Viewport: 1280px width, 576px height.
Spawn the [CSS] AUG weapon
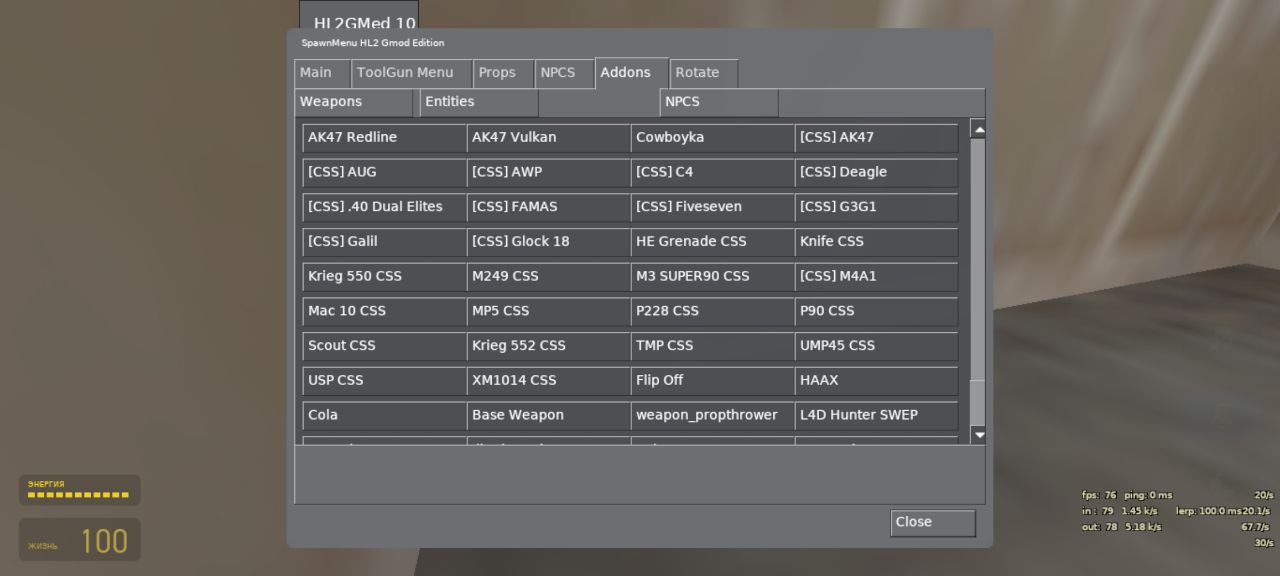pyautogui.click(x=384, y=172)
